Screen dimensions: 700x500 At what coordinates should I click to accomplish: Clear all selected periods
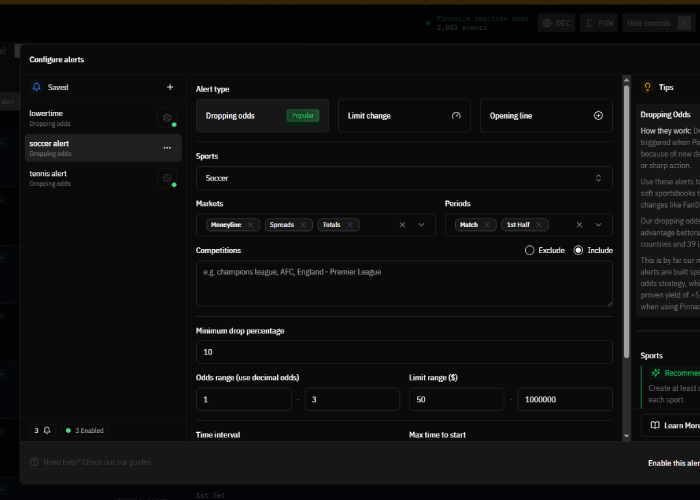[x=579, y=225]
